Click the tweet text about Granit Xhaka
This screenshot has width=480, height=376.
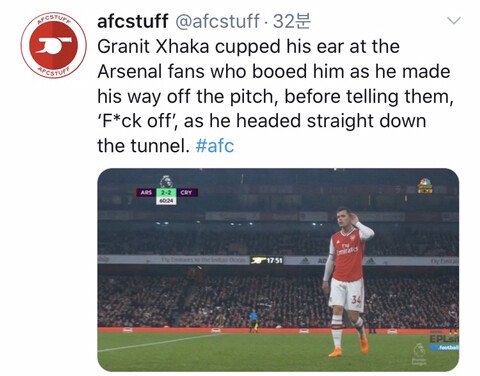tap(275, 96)
